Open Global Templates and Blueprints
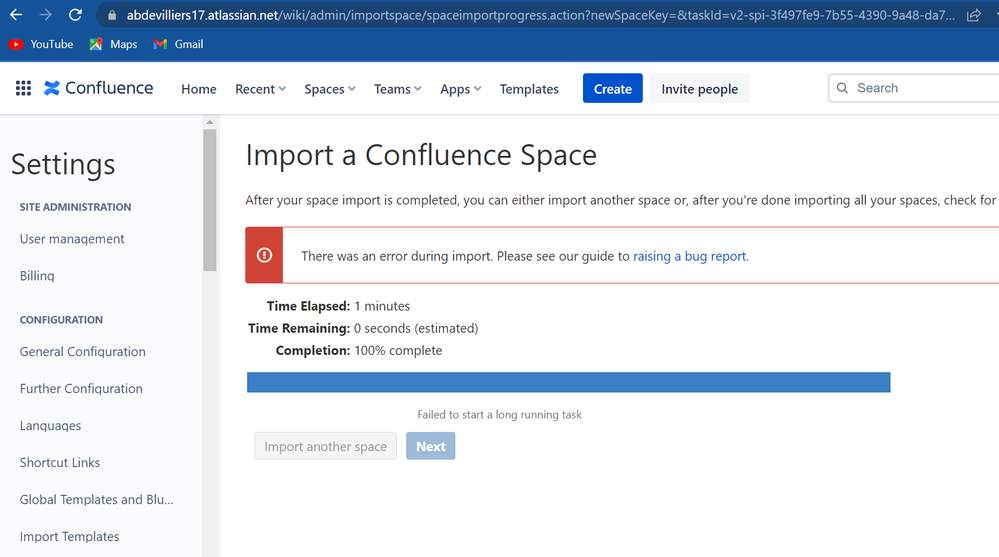Screen dimensions: 999x557 pyautogui.click(x=96, y=500)
